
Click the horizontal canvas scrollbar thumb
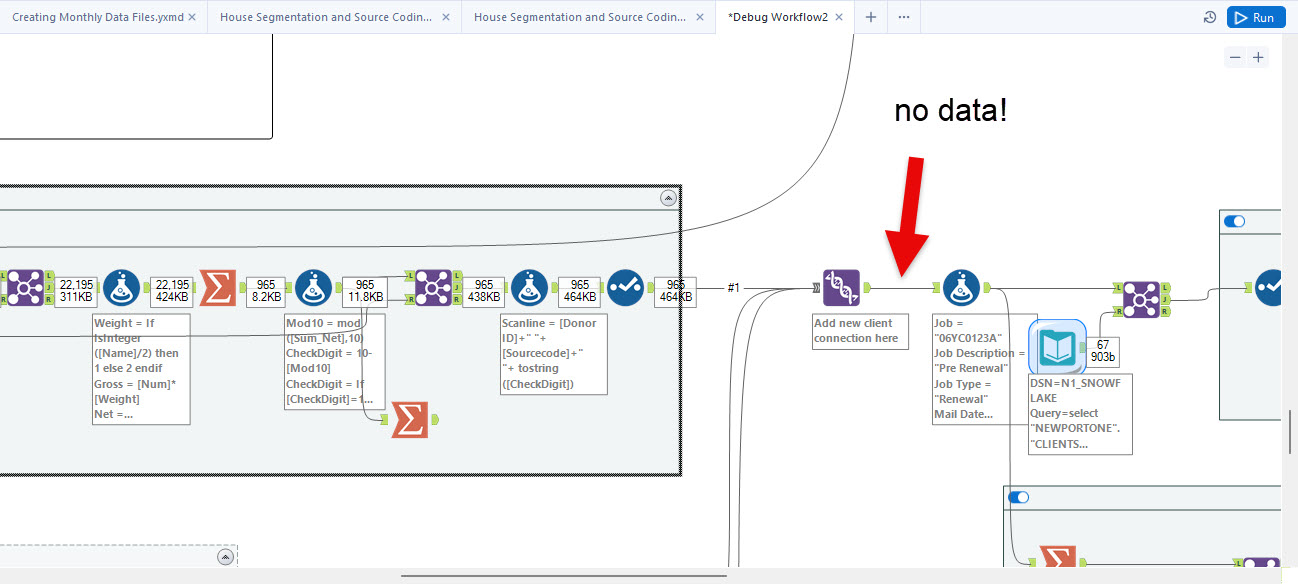click(x=564, y=575)
